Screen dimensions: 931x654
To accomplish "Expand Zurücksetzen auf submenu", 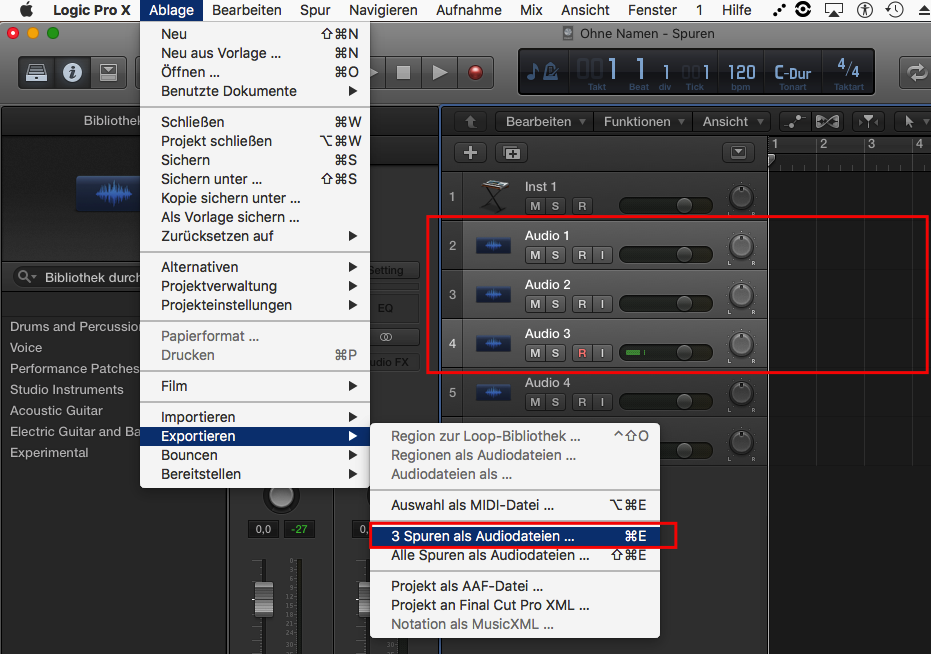I will pyautogui.click(x=255, y=236).
